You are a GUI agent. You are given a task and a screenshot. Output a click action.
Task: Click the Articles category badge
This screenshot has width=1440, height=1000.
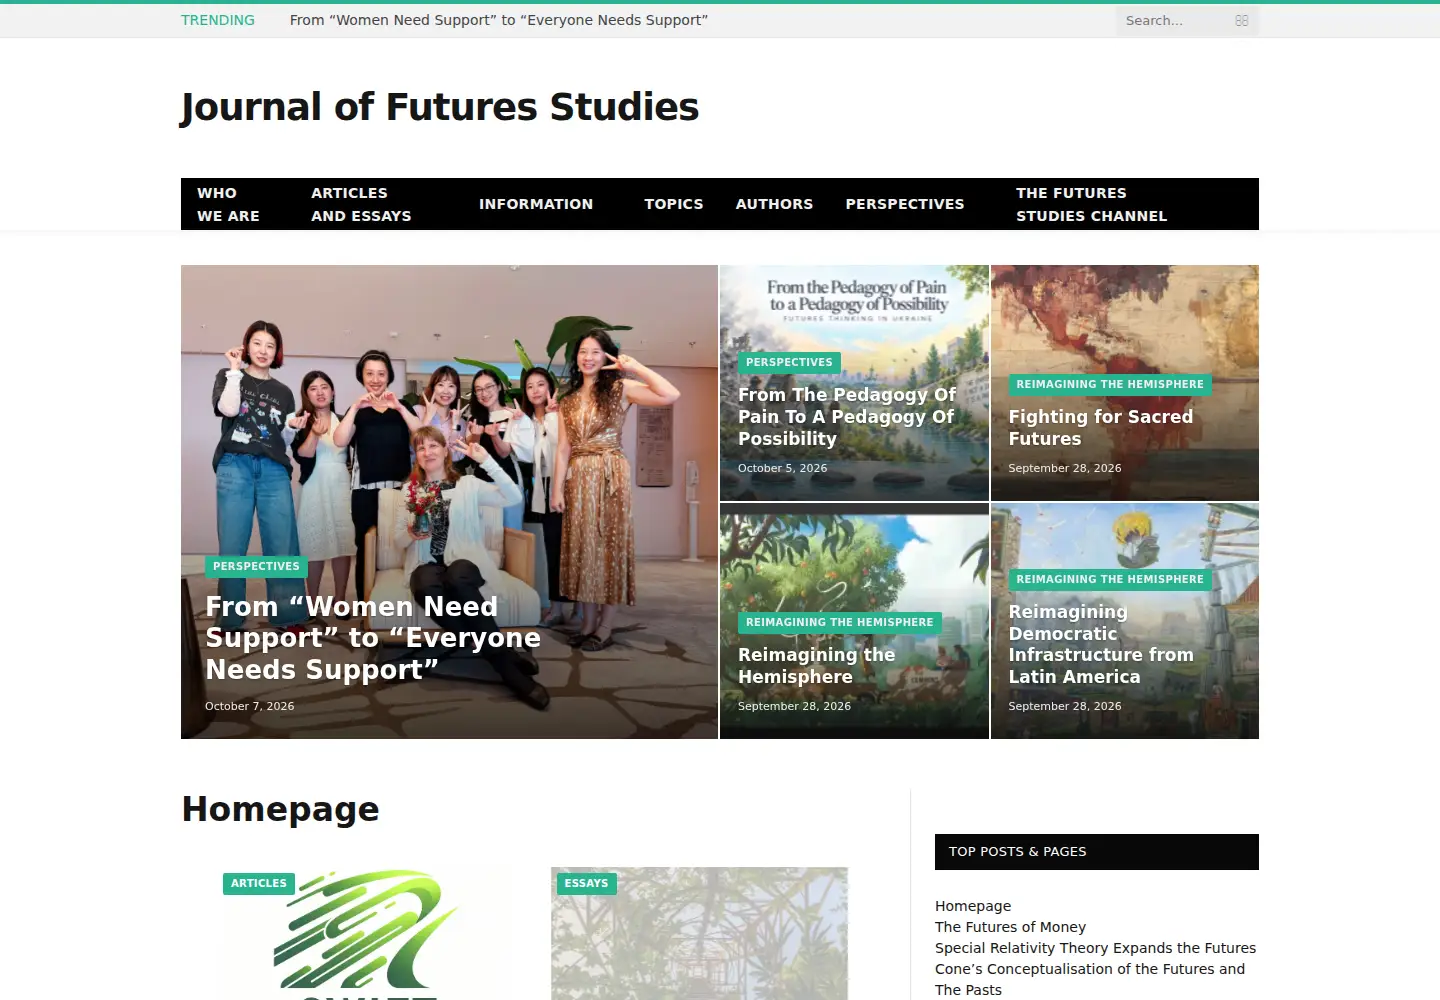(258, 883)
